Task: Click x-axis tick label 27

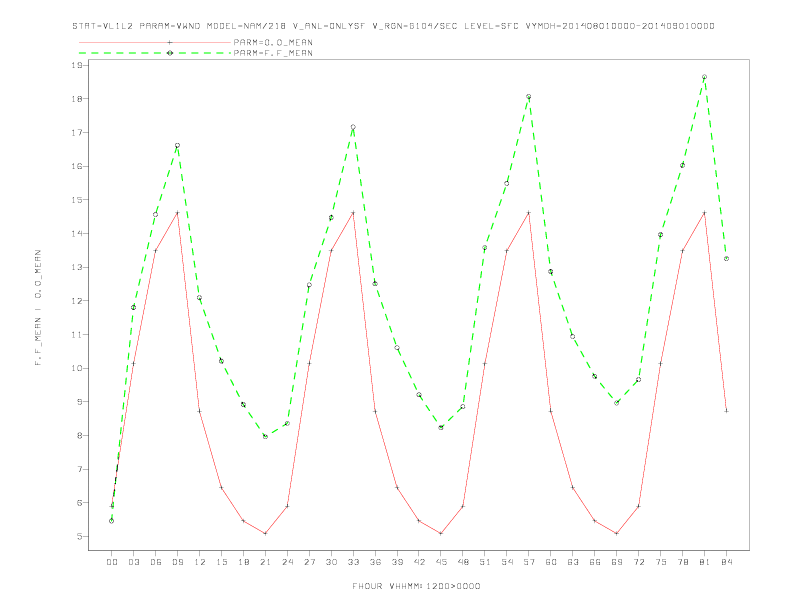Action: [309, 562]
